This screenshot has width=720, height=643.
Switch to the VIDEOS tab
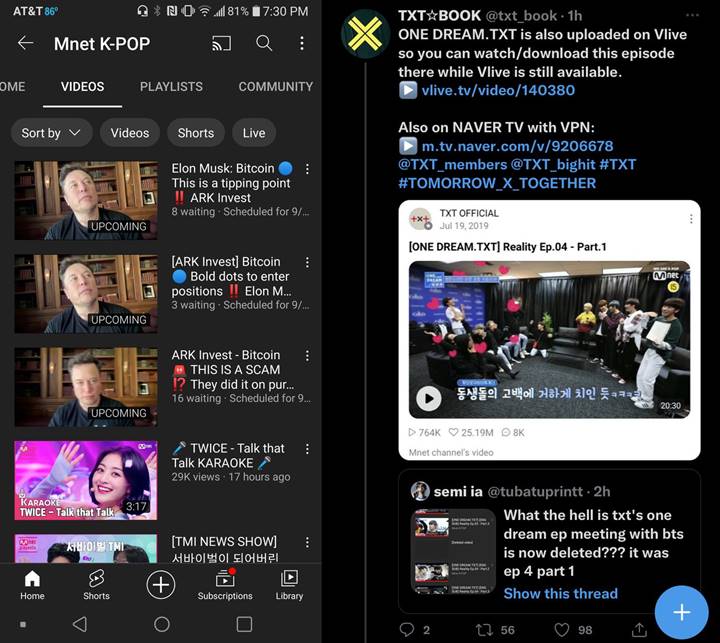tap(83, 87)
